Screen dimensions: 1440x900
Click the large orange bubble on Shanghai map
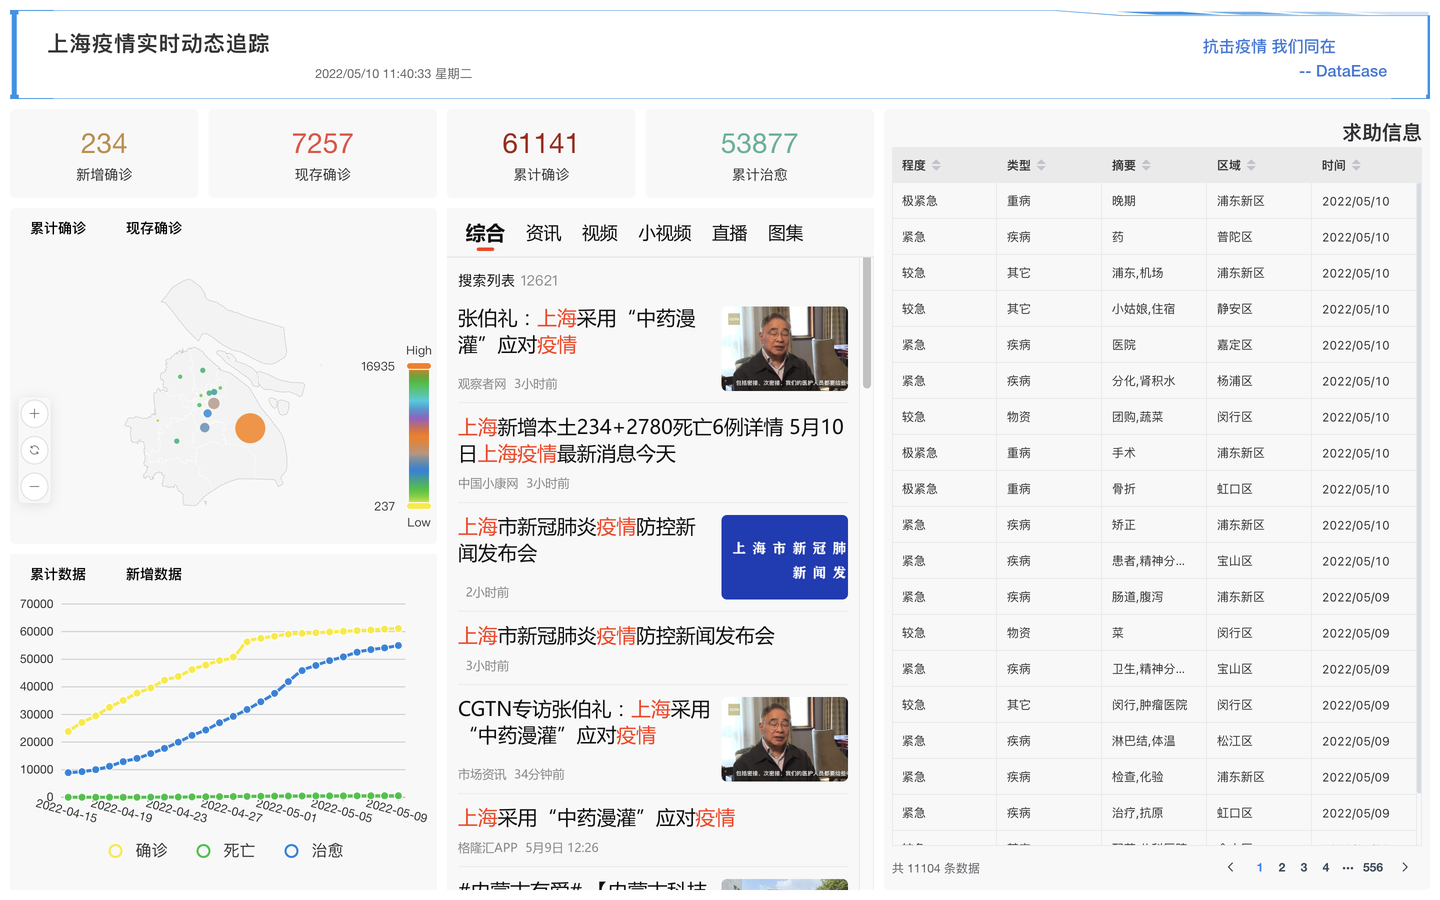click(250, 428)
